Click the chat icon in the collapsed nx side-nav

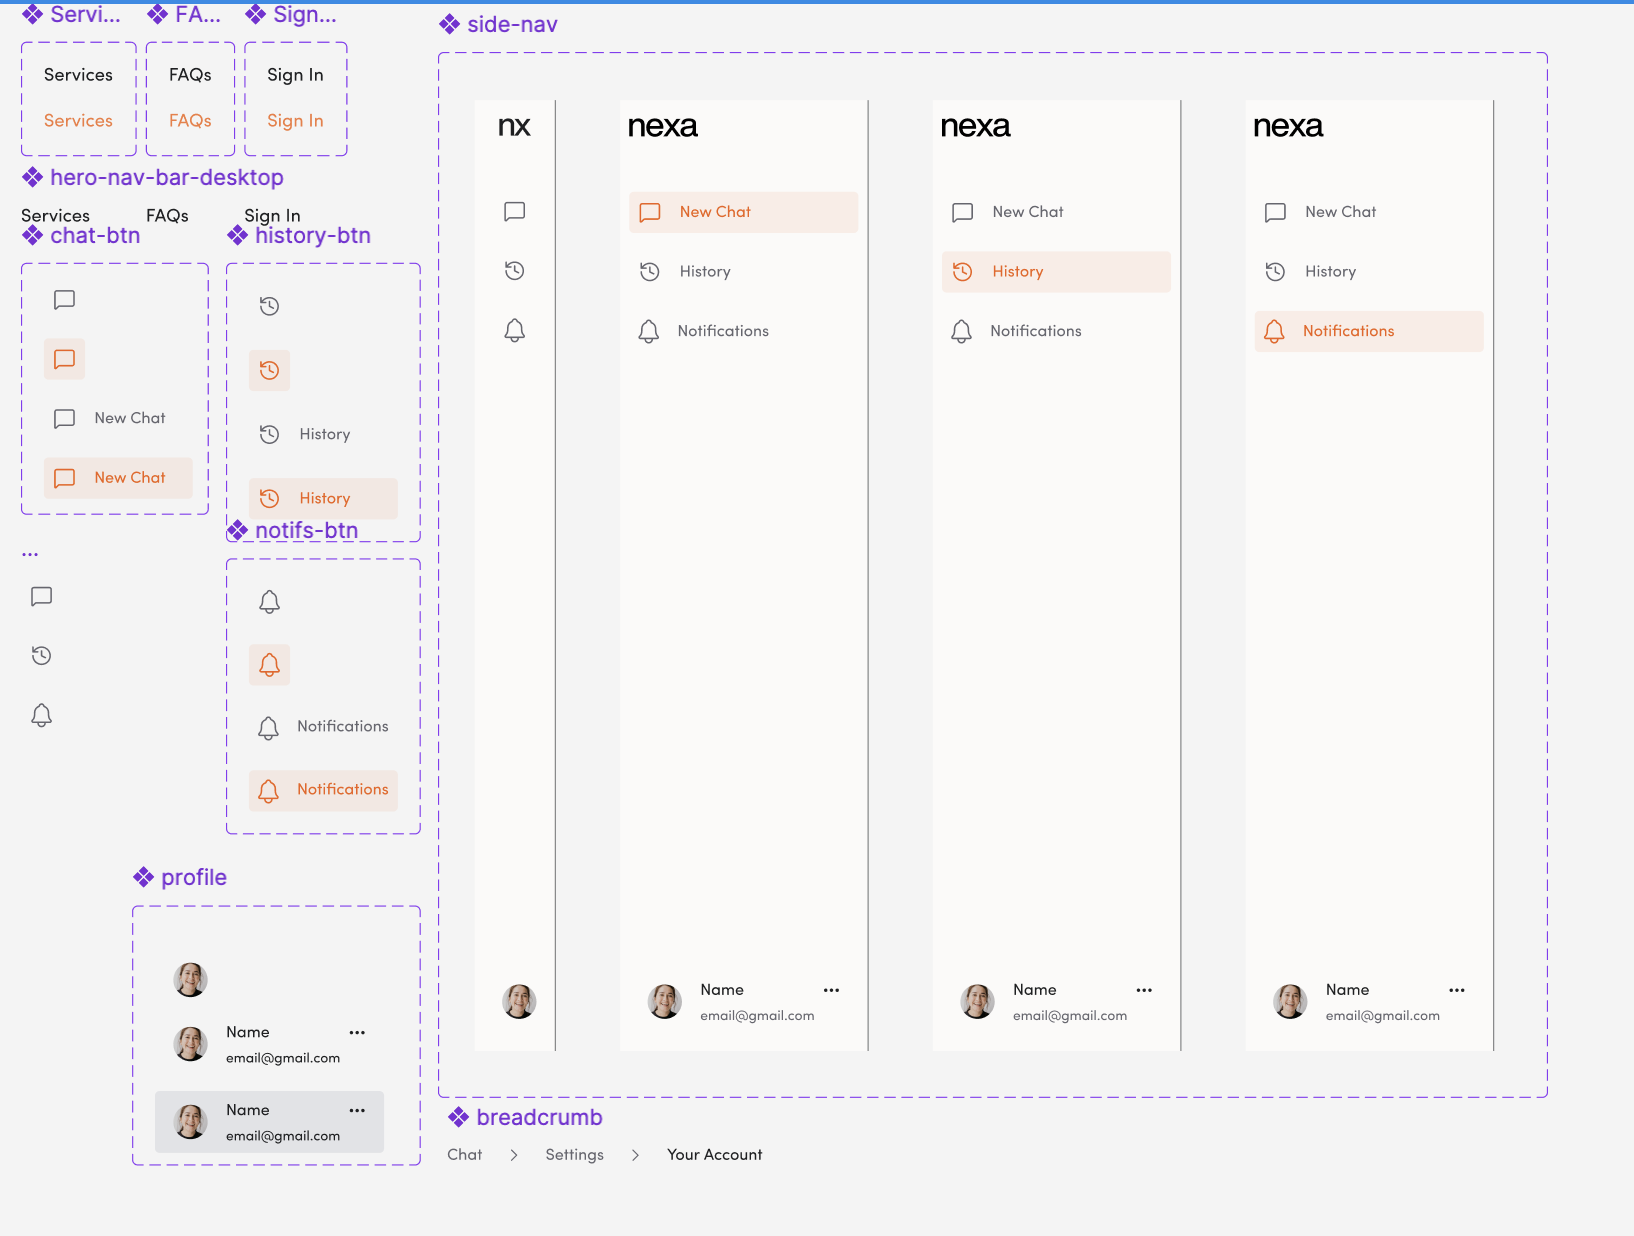coord(515,212)
